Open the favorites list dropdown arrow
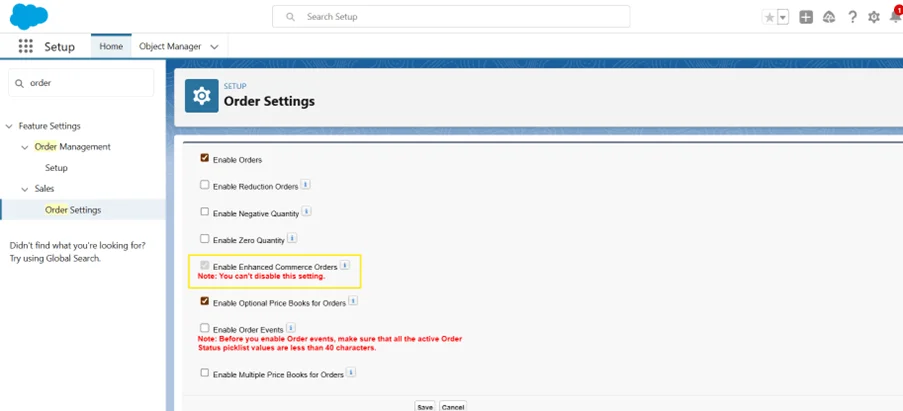Screen dimensions: 903x411 783,17
